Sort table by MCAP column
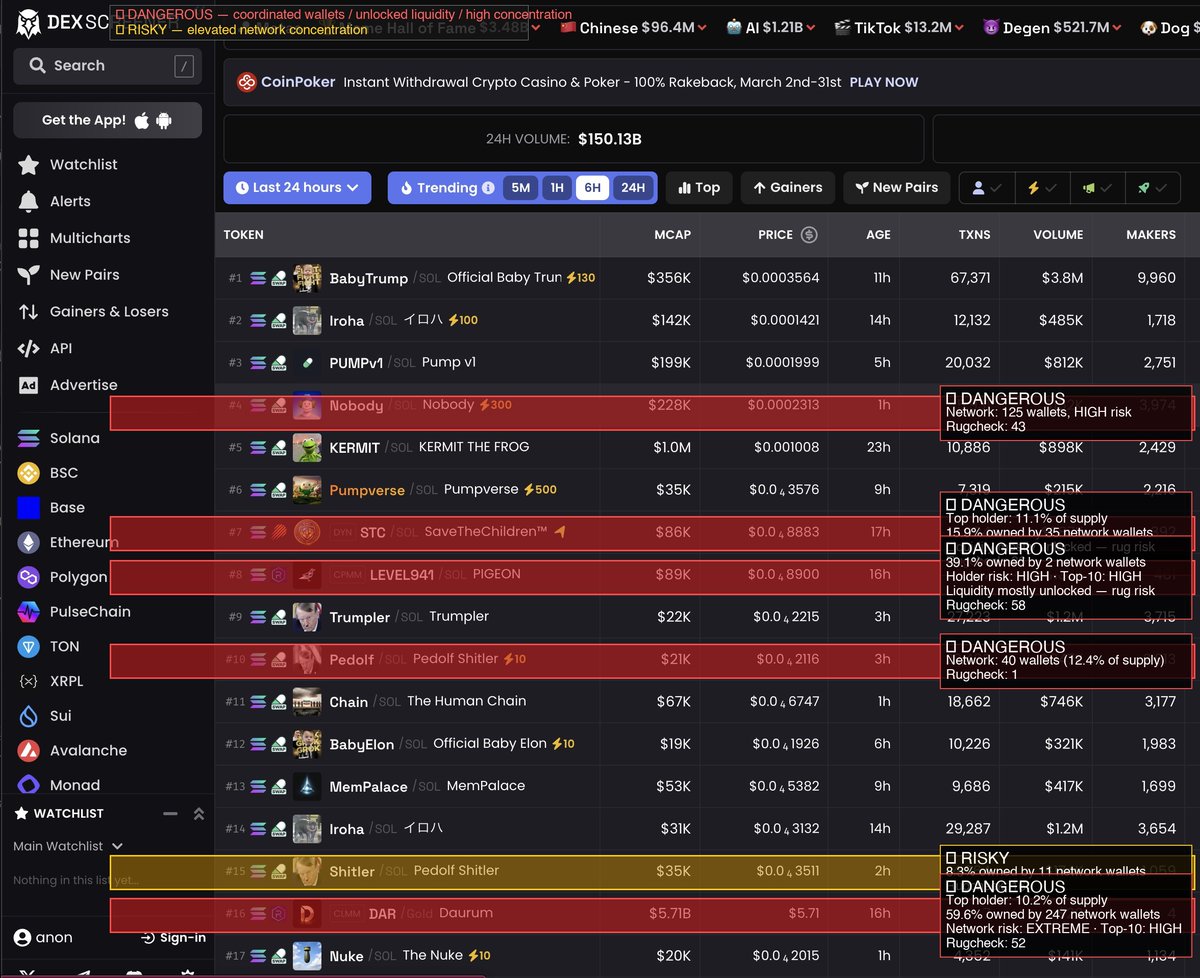The height and width of the screenshot is (978, 1200). (672, 235)
